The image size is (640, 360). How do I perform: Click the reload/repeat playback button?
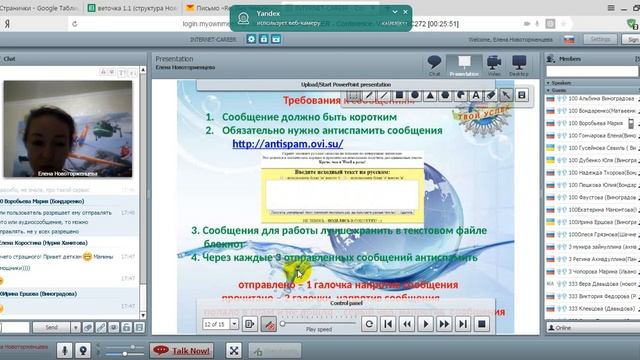369,324
